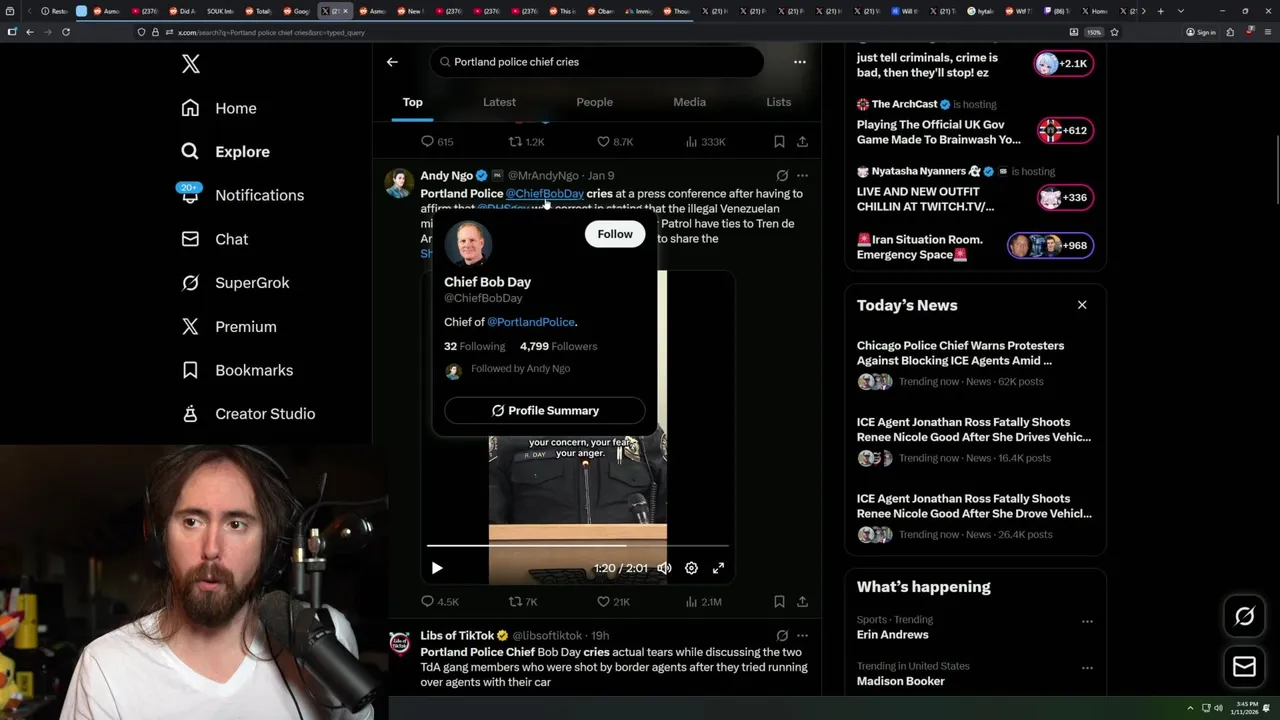
Task: Open the ICE Agent story with 16.4K posts
Action: [975, 440]
